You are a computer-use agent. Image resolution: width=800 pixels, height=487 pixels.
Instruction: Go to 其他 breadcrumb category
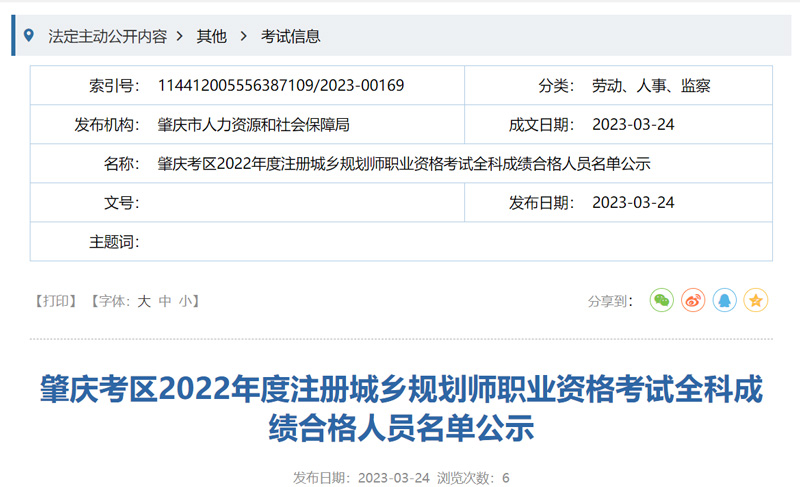(212, 36)
